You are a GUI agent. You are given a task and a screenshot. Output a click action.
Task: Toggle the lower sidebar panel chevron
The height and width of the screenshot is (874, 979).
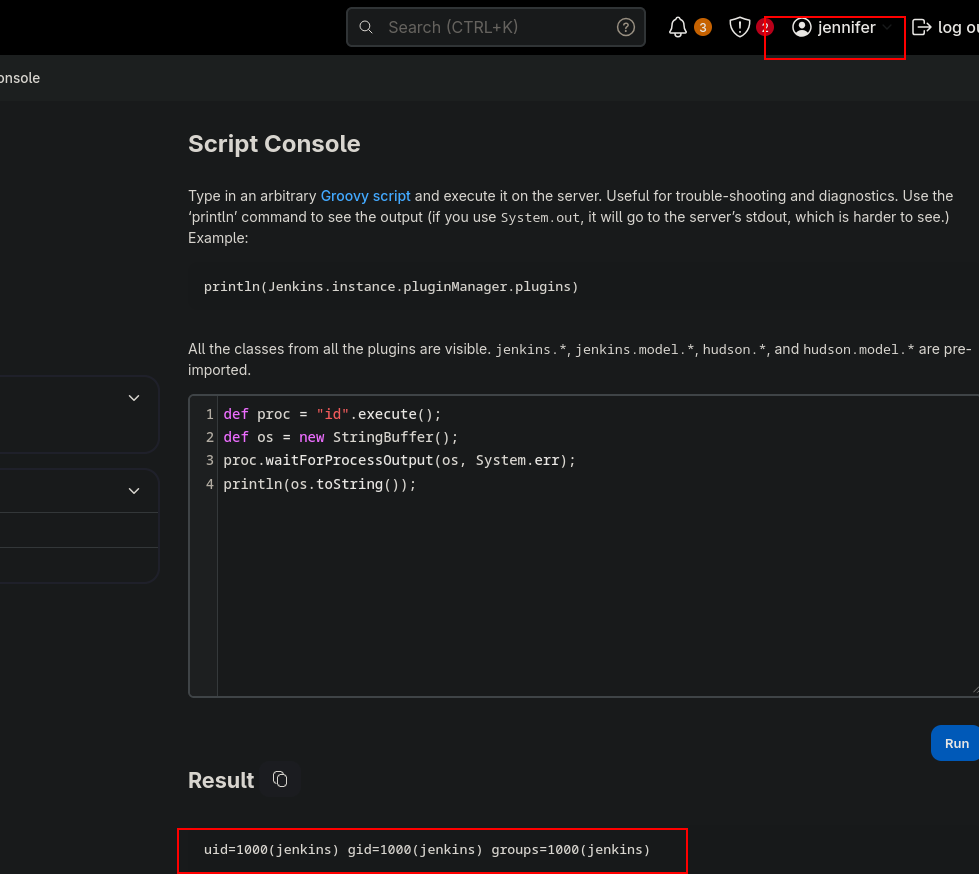point(134,491)
